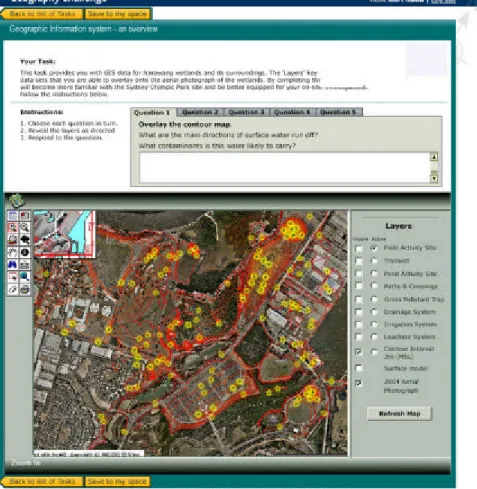Viewport: 477px width, 489px height.
Task: Click the zoom to full extent globe tool
Action: click(13, 240)
